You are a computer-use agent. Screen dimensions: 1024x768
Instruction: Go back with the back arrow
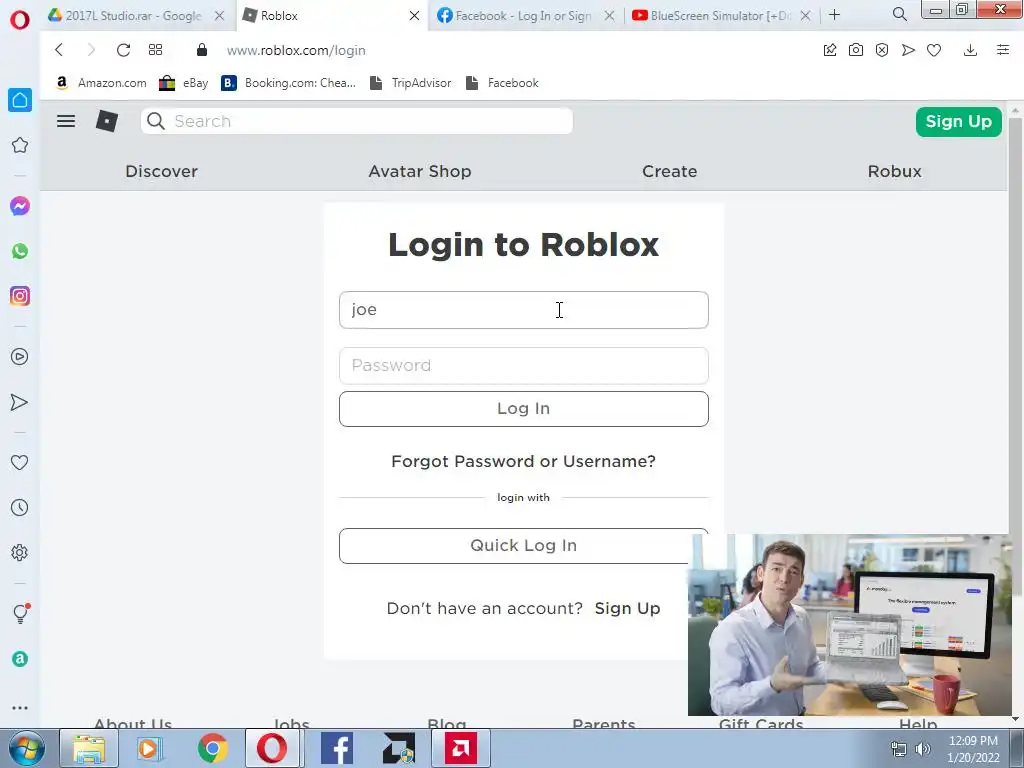(59, 50)
